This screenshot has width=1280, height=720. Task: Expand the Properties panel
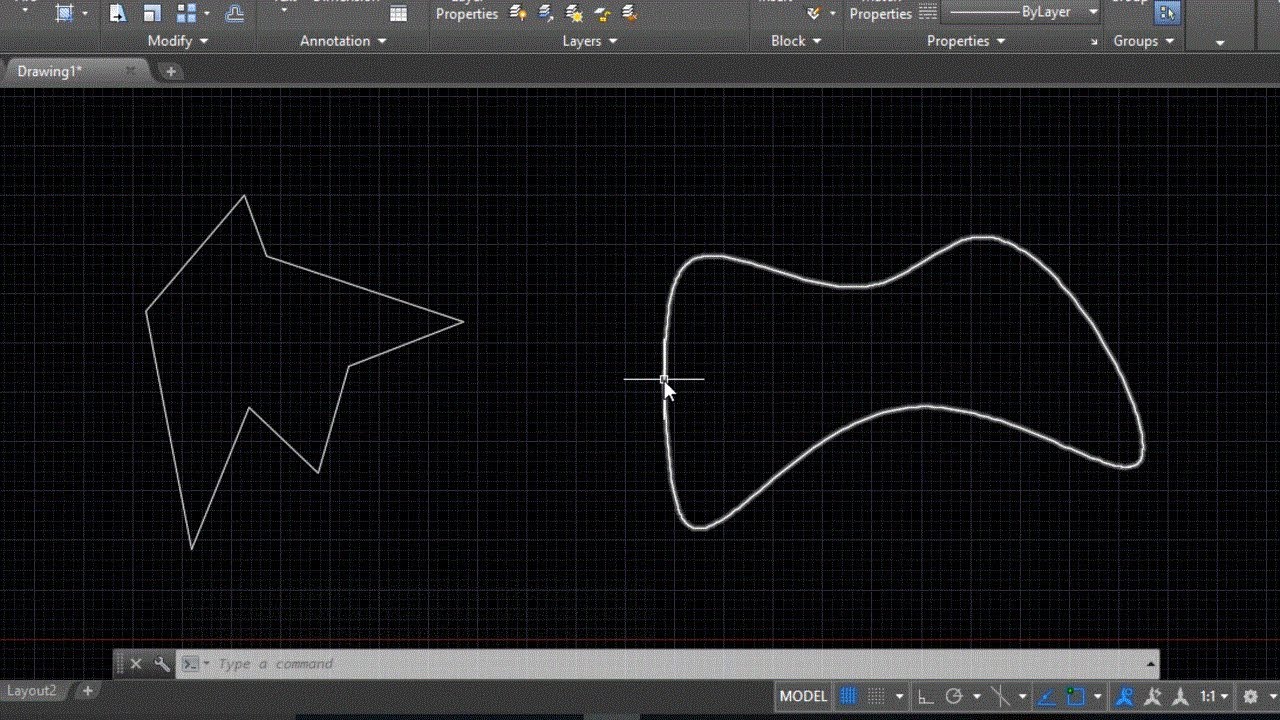(966, 41)
